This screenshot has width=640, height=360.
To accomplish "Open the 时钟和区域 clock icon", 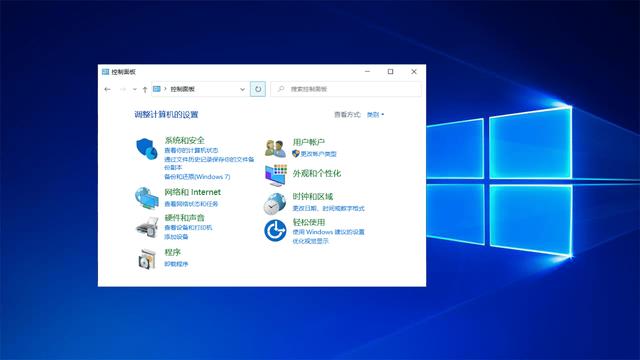I will coord(275,203).
